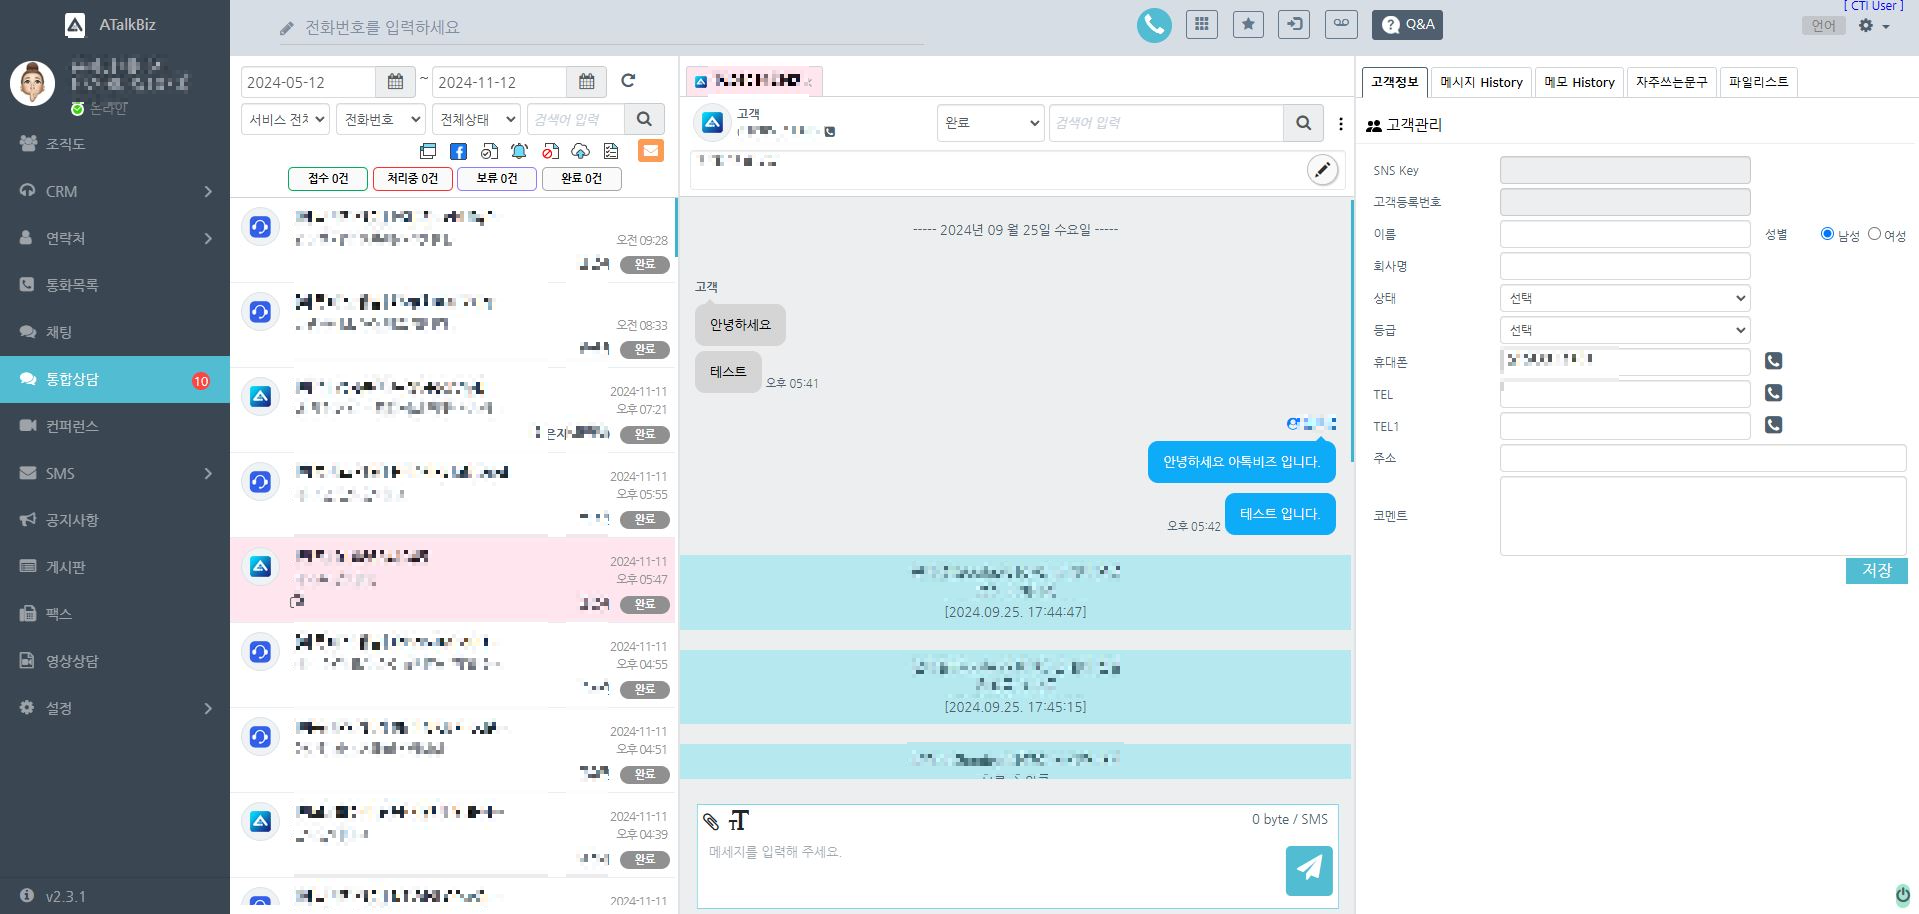Call the TEL1 number via phone icon

coord(1773,425)
